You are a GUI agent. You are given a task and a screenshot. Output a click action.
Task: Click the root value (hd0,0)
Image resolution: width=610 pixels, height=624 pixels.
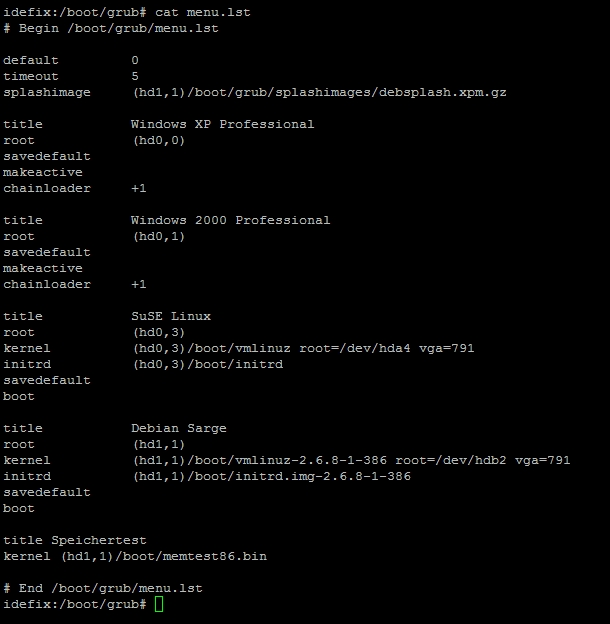point(158,140)
